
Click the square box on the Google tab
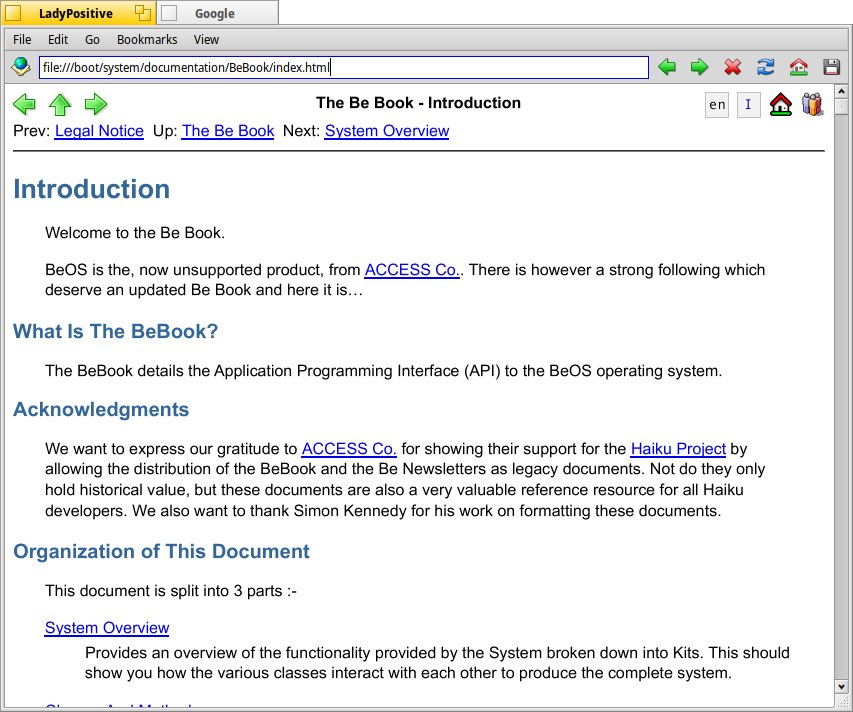pos(169,13)
